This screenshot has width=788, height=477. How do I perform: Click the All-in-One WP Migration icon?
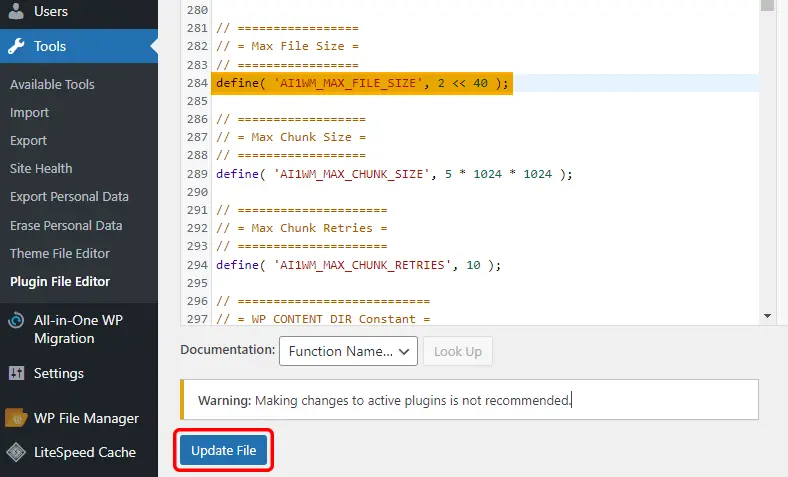click(16, 321)
